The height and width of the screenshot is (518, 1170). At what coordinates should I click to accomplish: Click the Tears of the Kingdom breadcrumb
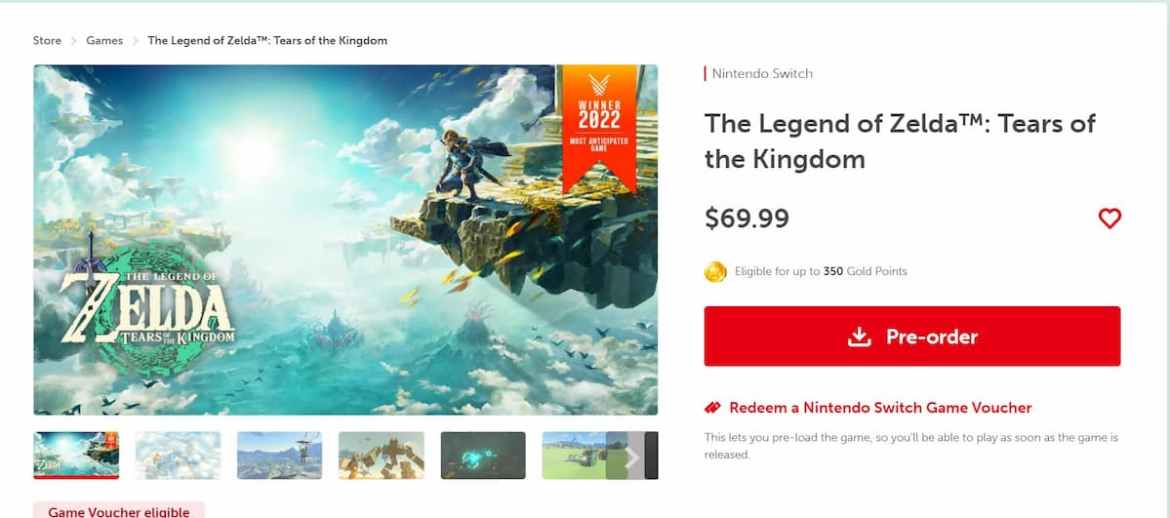[267, 40]
